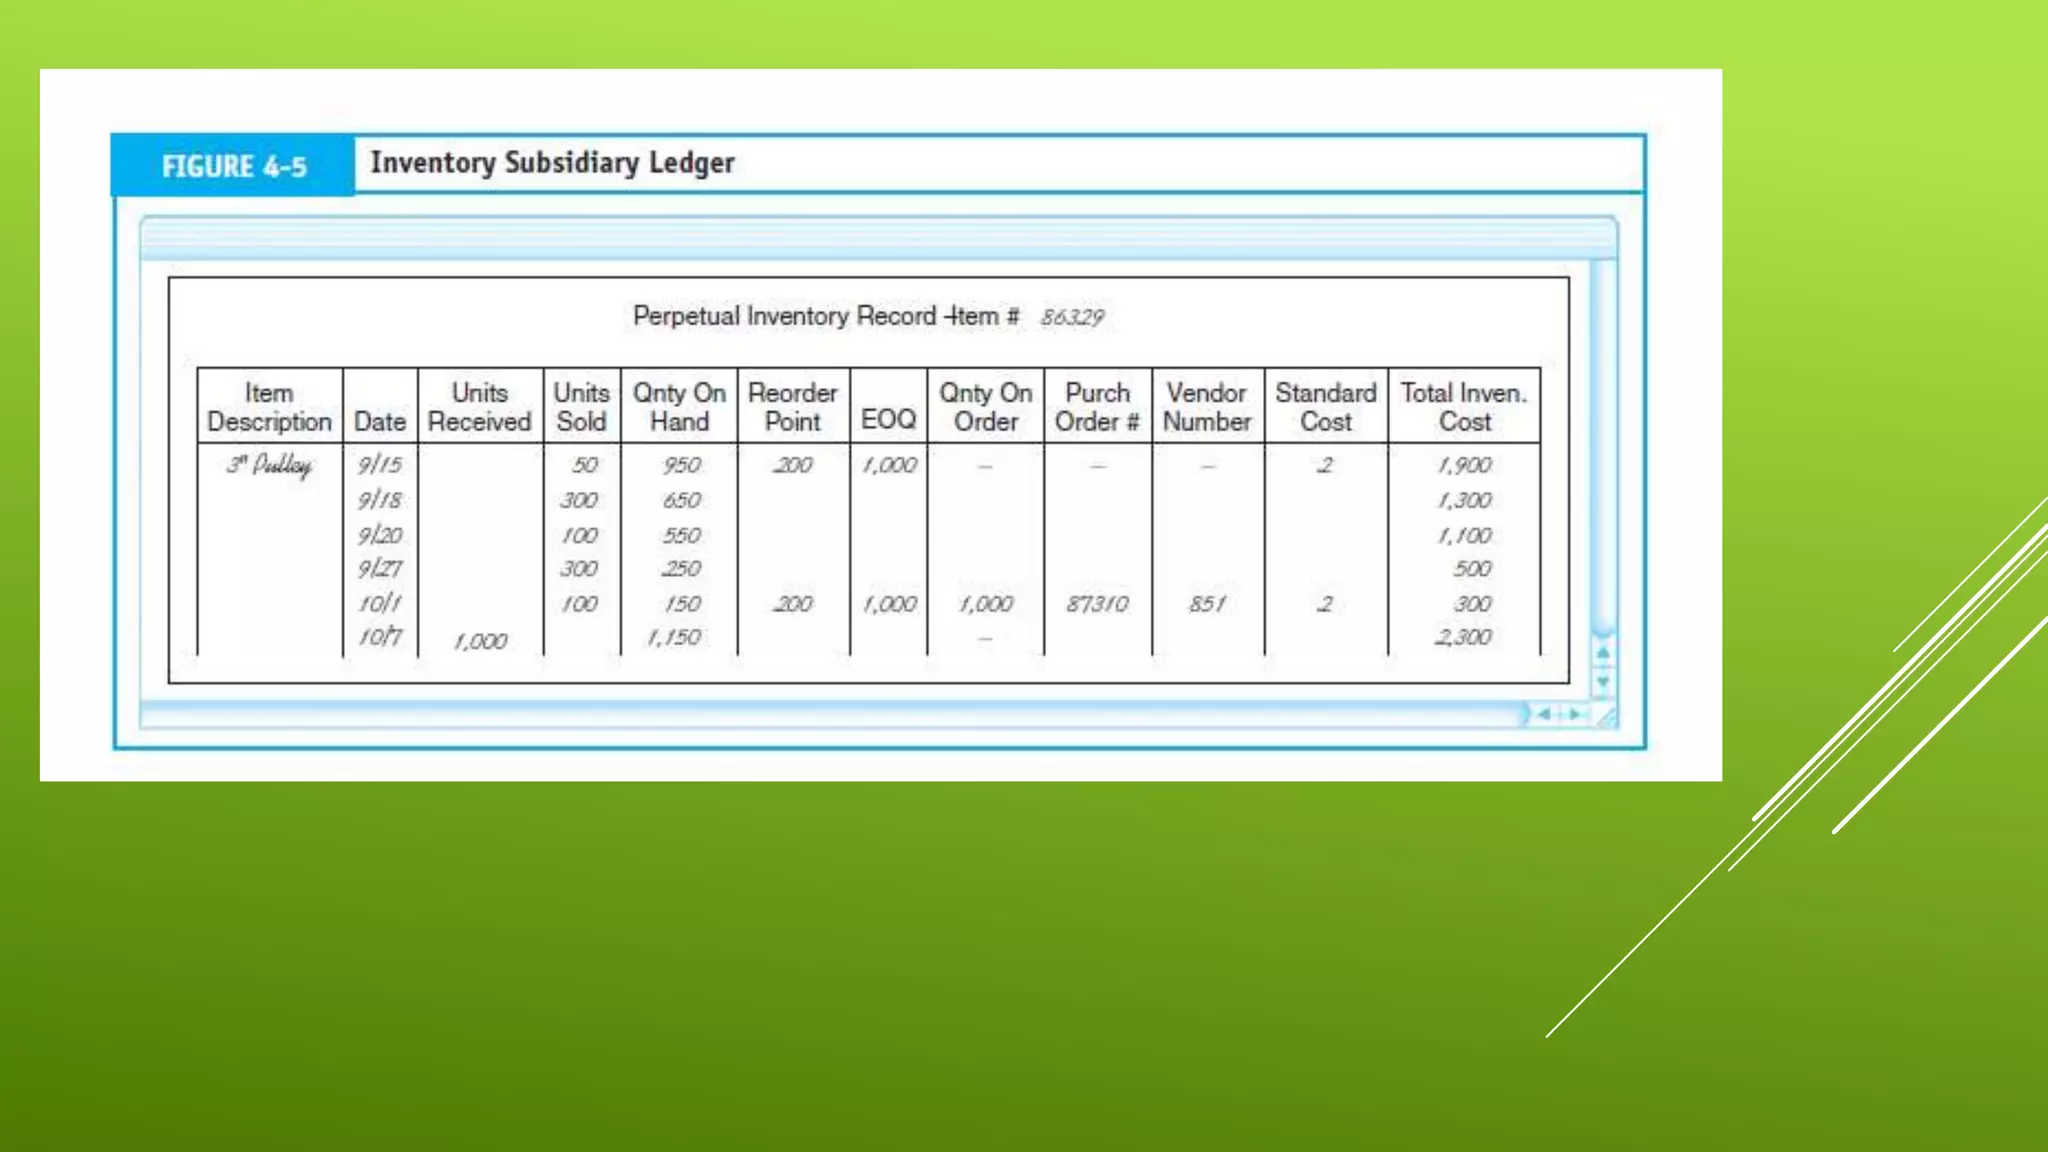Click the scroll down arrow
This screenshot has height=1152, width=2048.
pos(1603,682)
